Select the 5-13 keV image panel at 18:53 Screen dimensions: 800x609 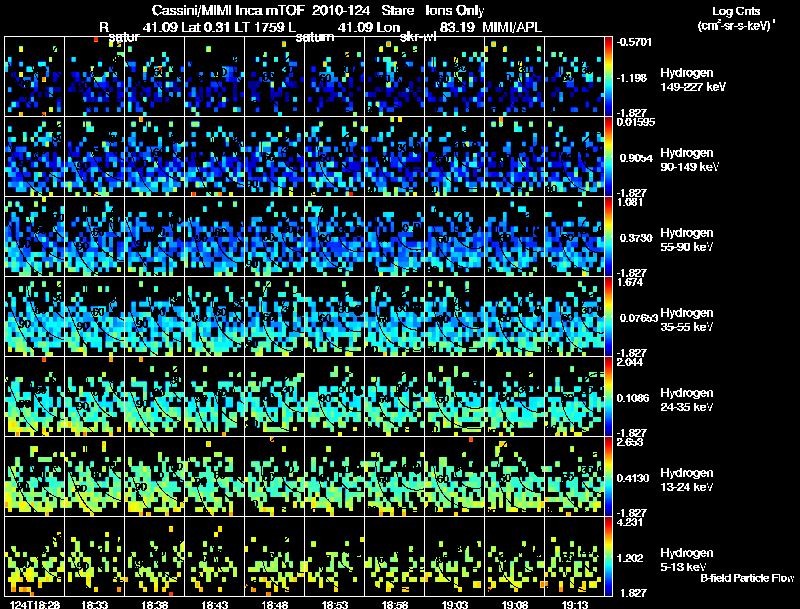(x=334, y=557)
